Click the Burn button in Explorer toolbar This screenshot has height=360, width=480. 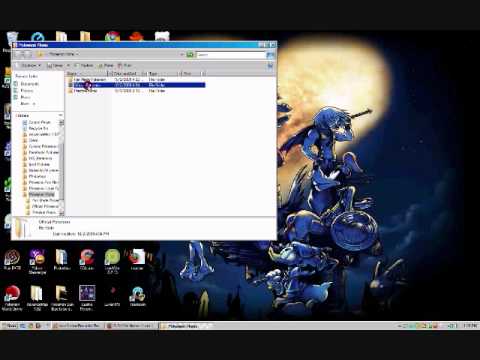pyautogui.click(x=125, y=65)
